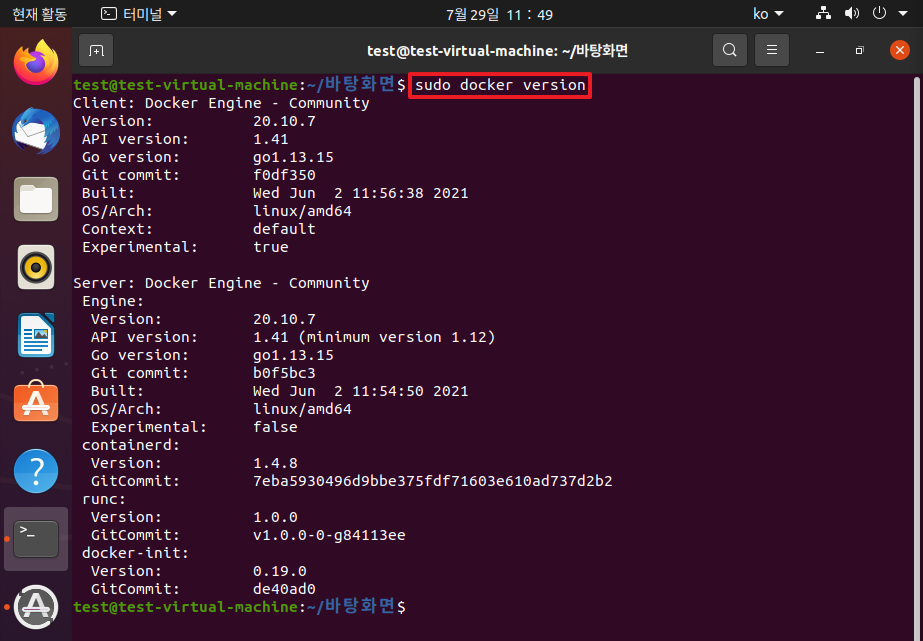Click runc version 1.0.0
Screen dimensions: 923x641
pos(275,517)
